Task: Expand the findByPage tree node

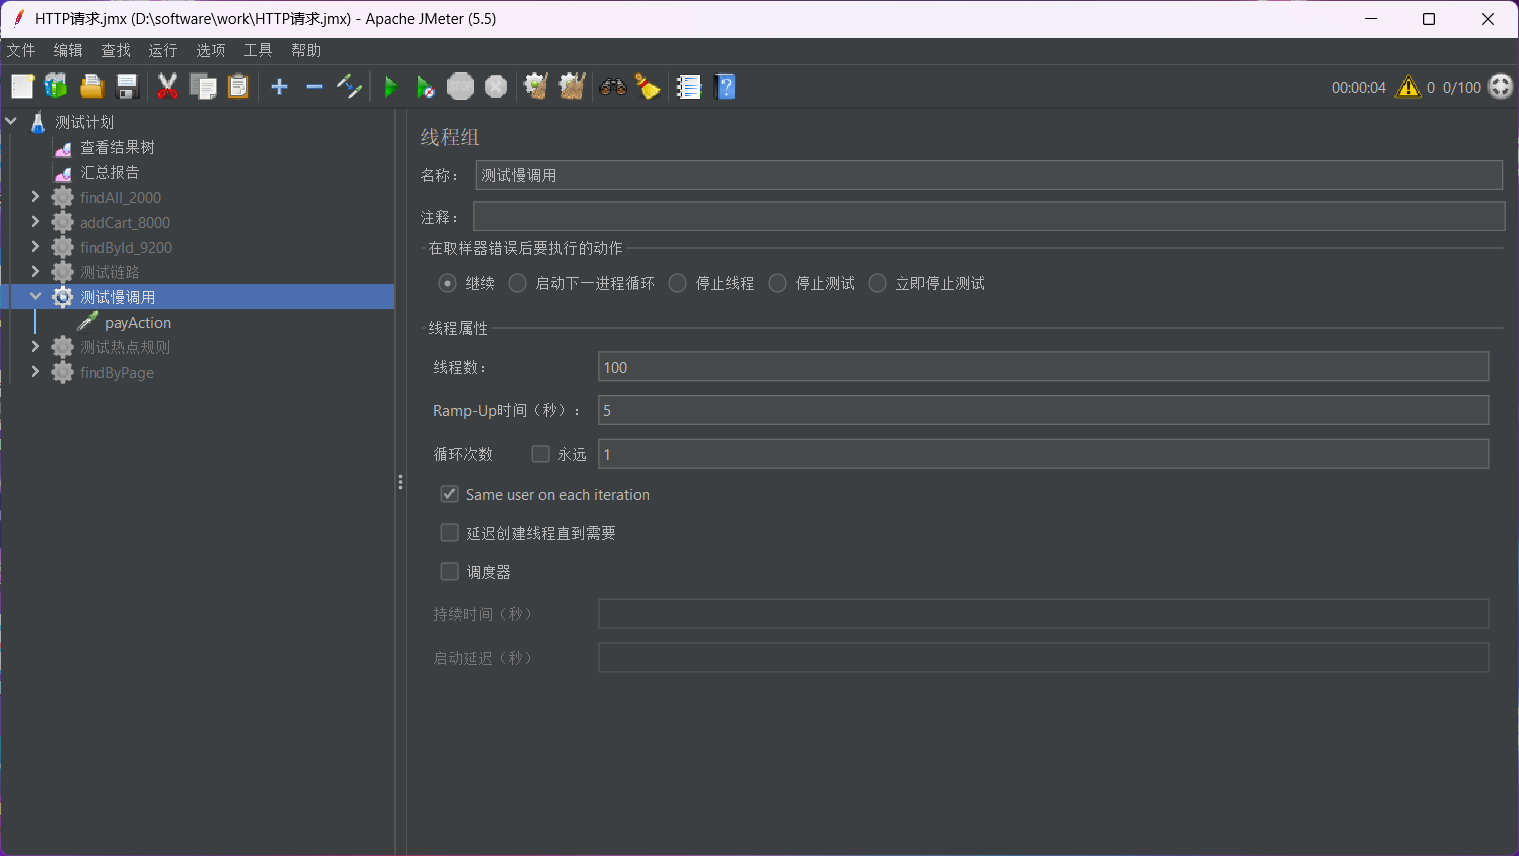Action: 35,372
